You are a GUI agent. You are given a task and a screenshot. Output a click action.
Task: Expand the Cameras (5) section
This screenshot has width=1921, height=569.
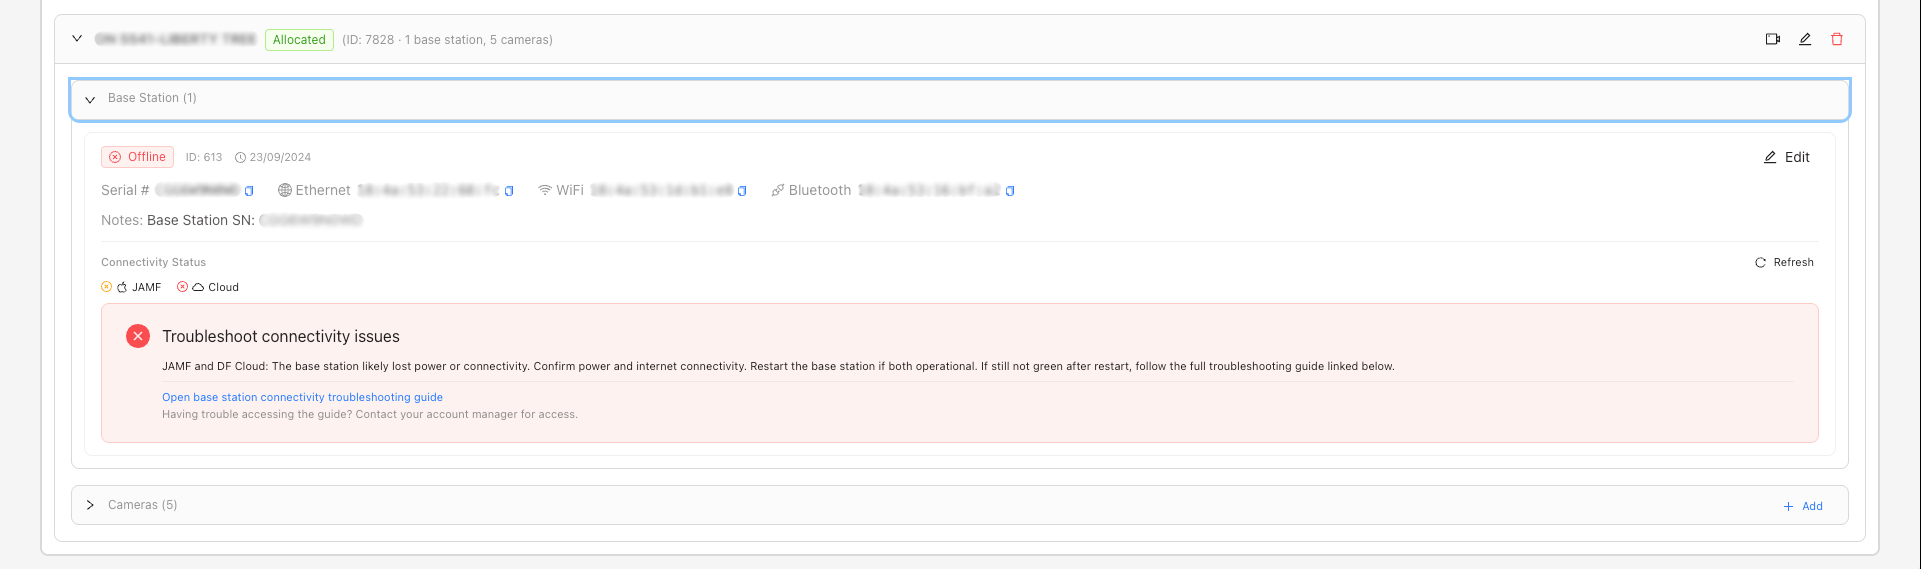pyautogui.click(x=90, y=505)
